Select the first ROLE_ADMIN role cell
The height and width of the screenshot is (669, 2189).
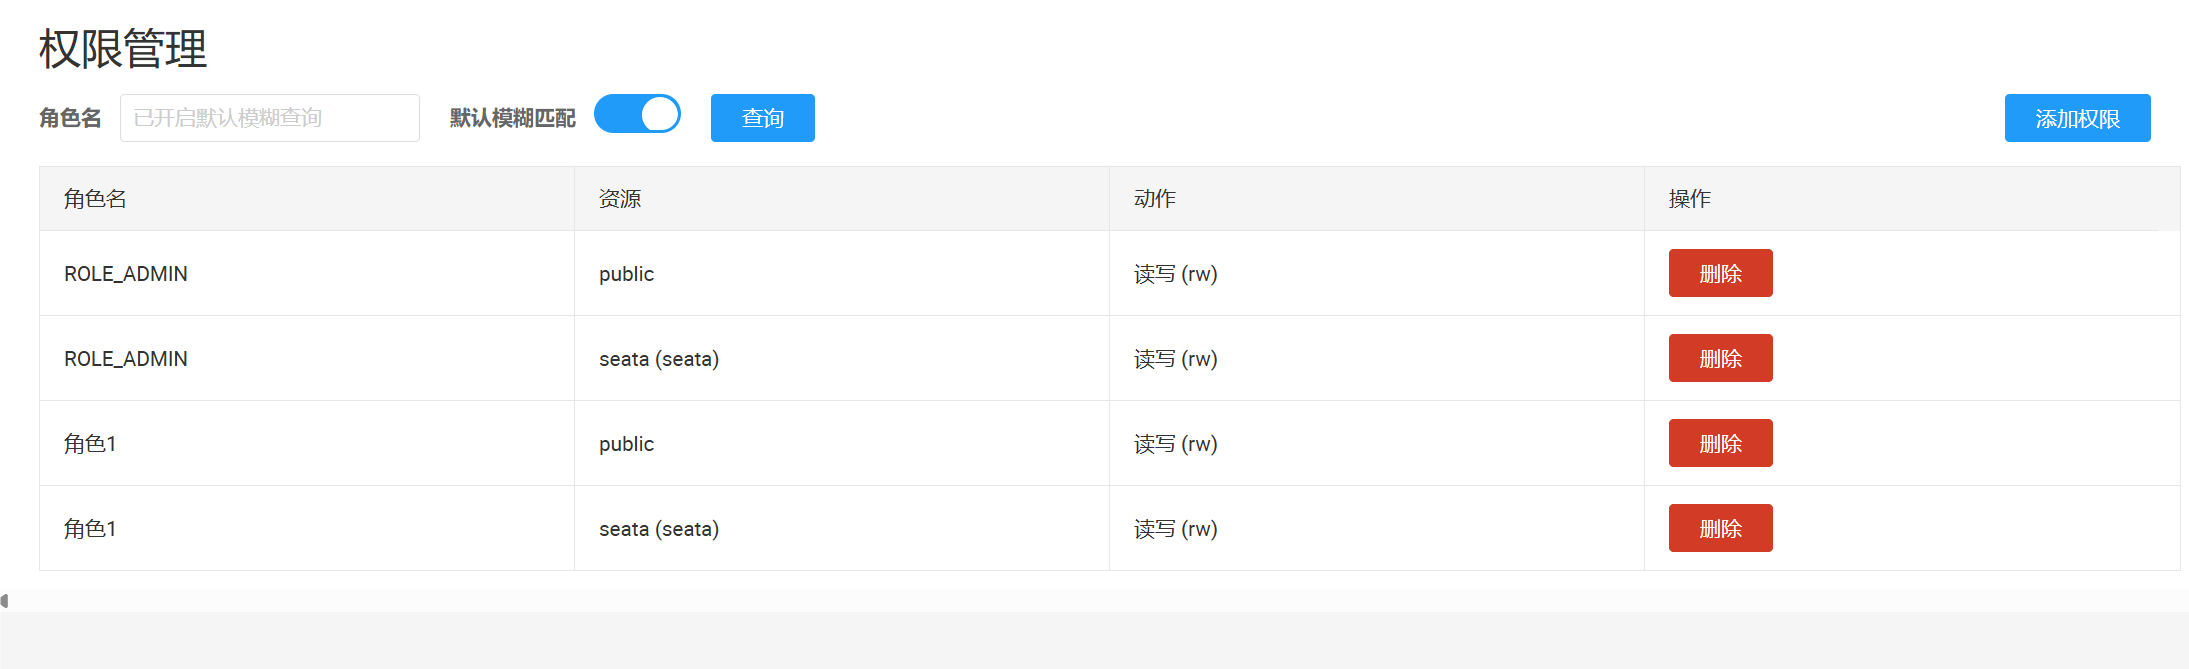tap(126, 274)
